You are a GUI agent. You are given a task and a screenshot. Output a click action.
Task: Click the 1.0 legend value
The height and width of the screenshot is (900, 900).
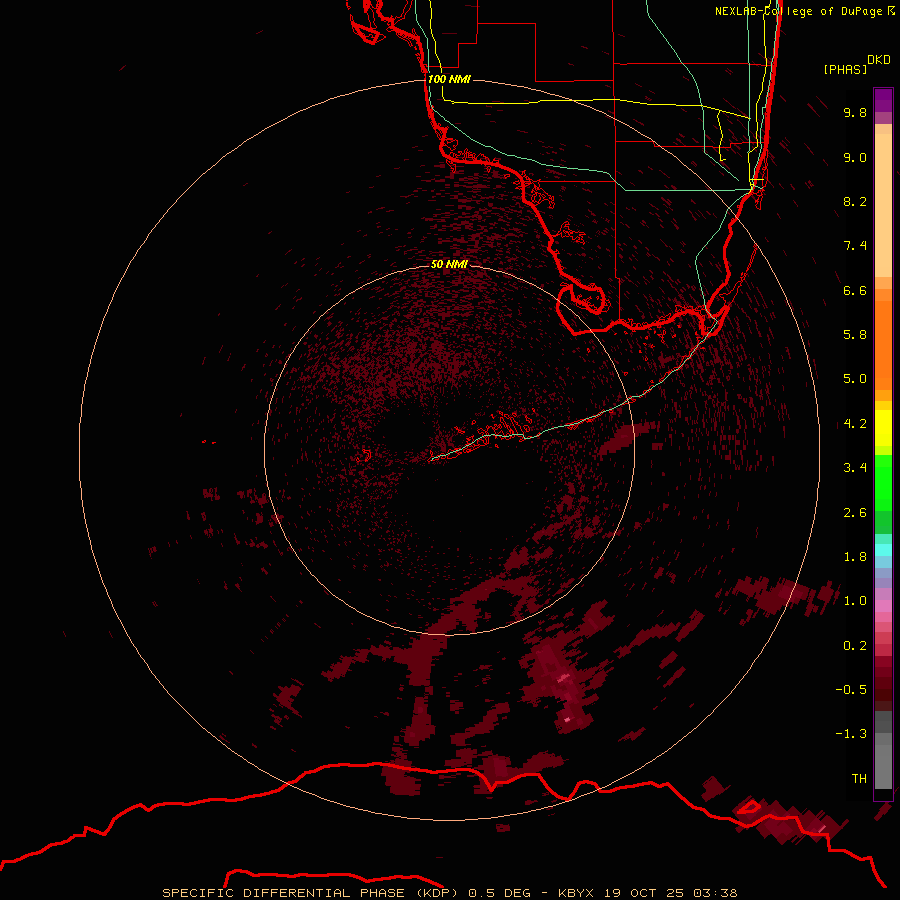point(855,601)
